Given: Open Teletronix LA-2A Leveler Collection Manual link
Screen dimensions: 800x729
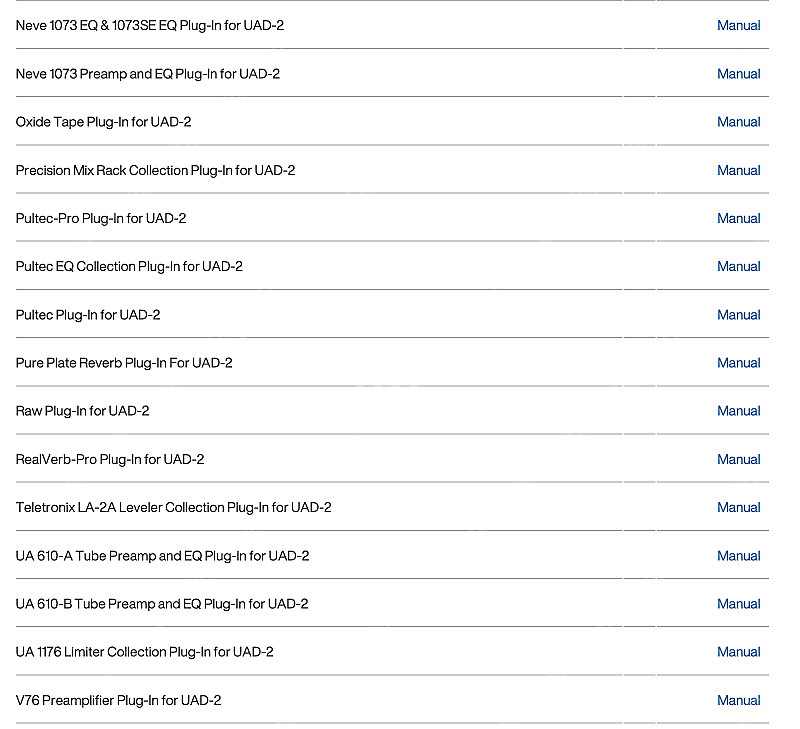Looking at the screenshot, I should 738,507.
